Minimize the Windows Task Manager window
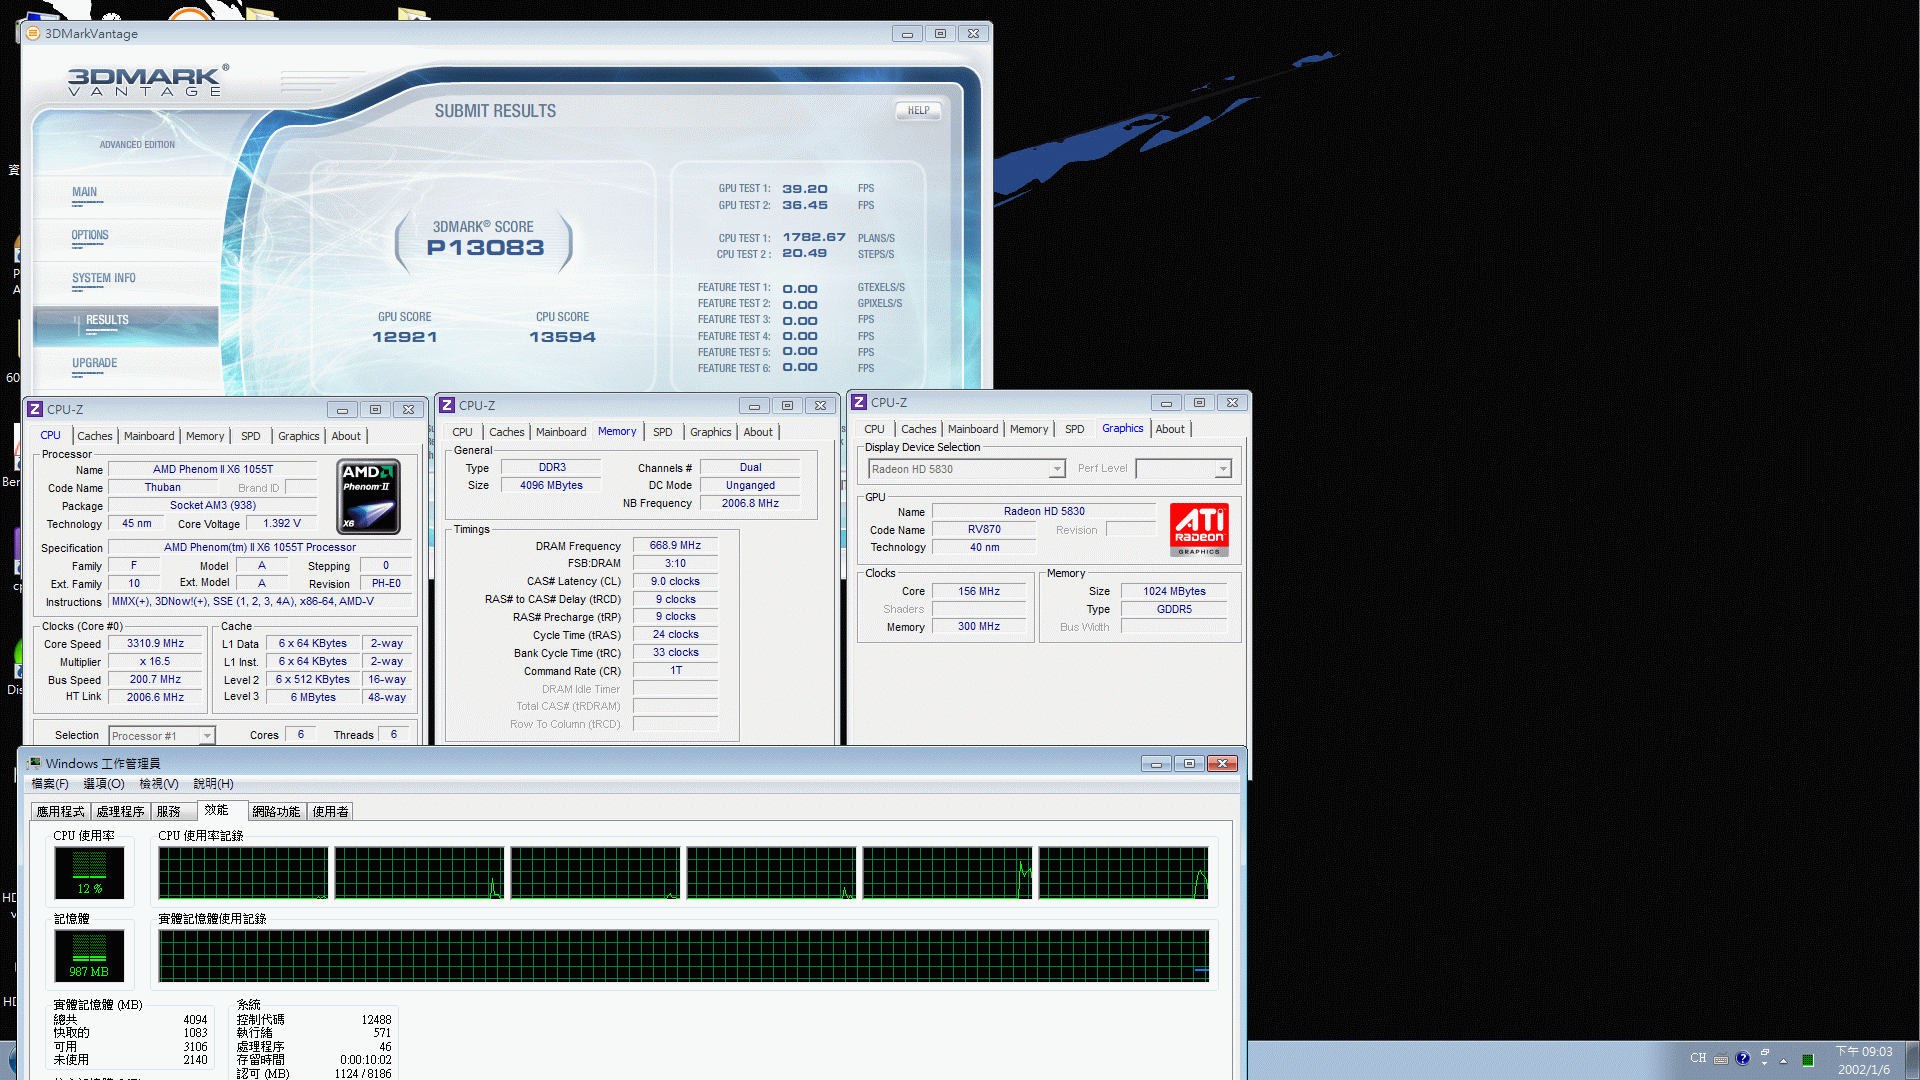Screen dimensions: 1920x1080 click(1156, 764)
